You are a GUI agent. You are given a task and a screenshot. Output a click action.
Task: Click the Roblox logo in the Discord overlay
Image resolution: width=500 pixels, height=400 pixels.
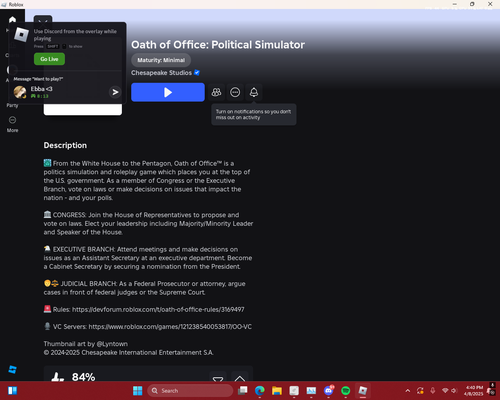pyautogui.click(x=21, y=34)
